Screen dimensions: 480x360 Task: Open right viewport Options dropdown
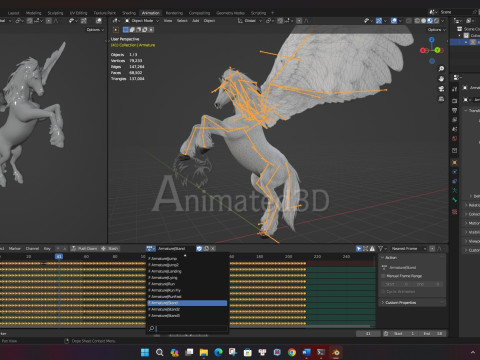436,30
